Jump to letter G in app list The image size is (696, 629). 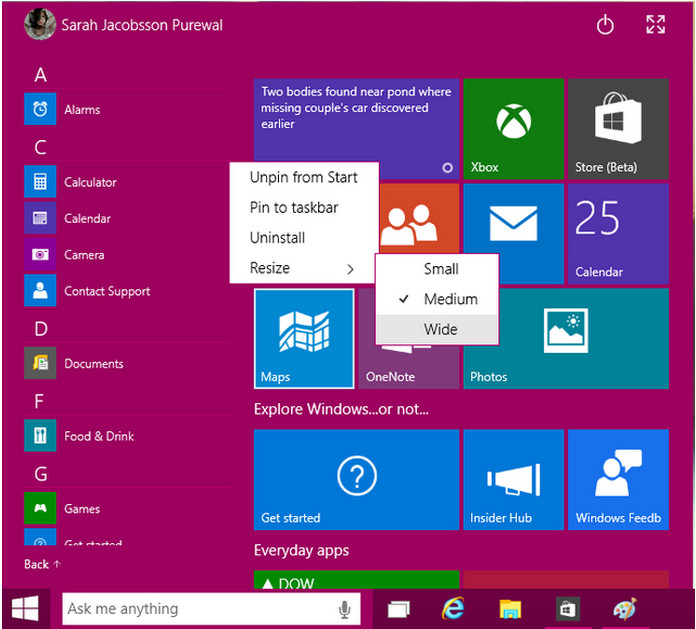pyautogui.click(x=41, y=474)
